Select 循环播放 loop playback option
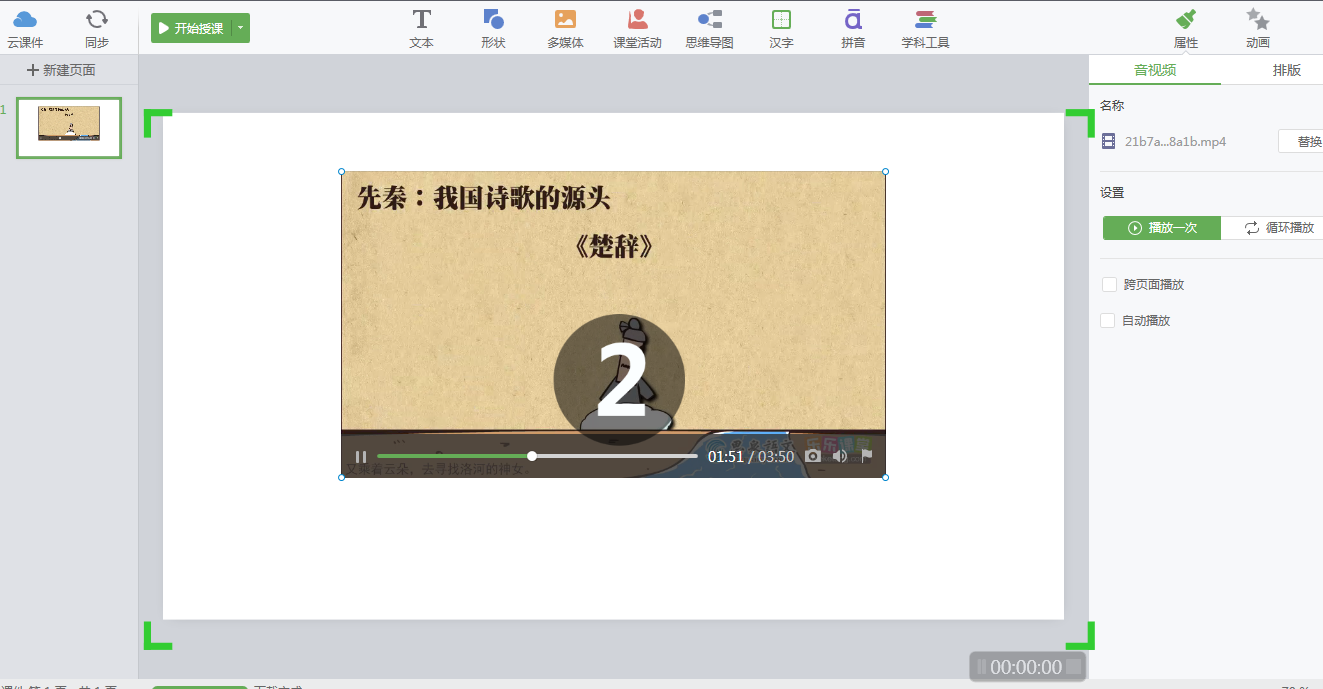 [x=1278, y=228]
